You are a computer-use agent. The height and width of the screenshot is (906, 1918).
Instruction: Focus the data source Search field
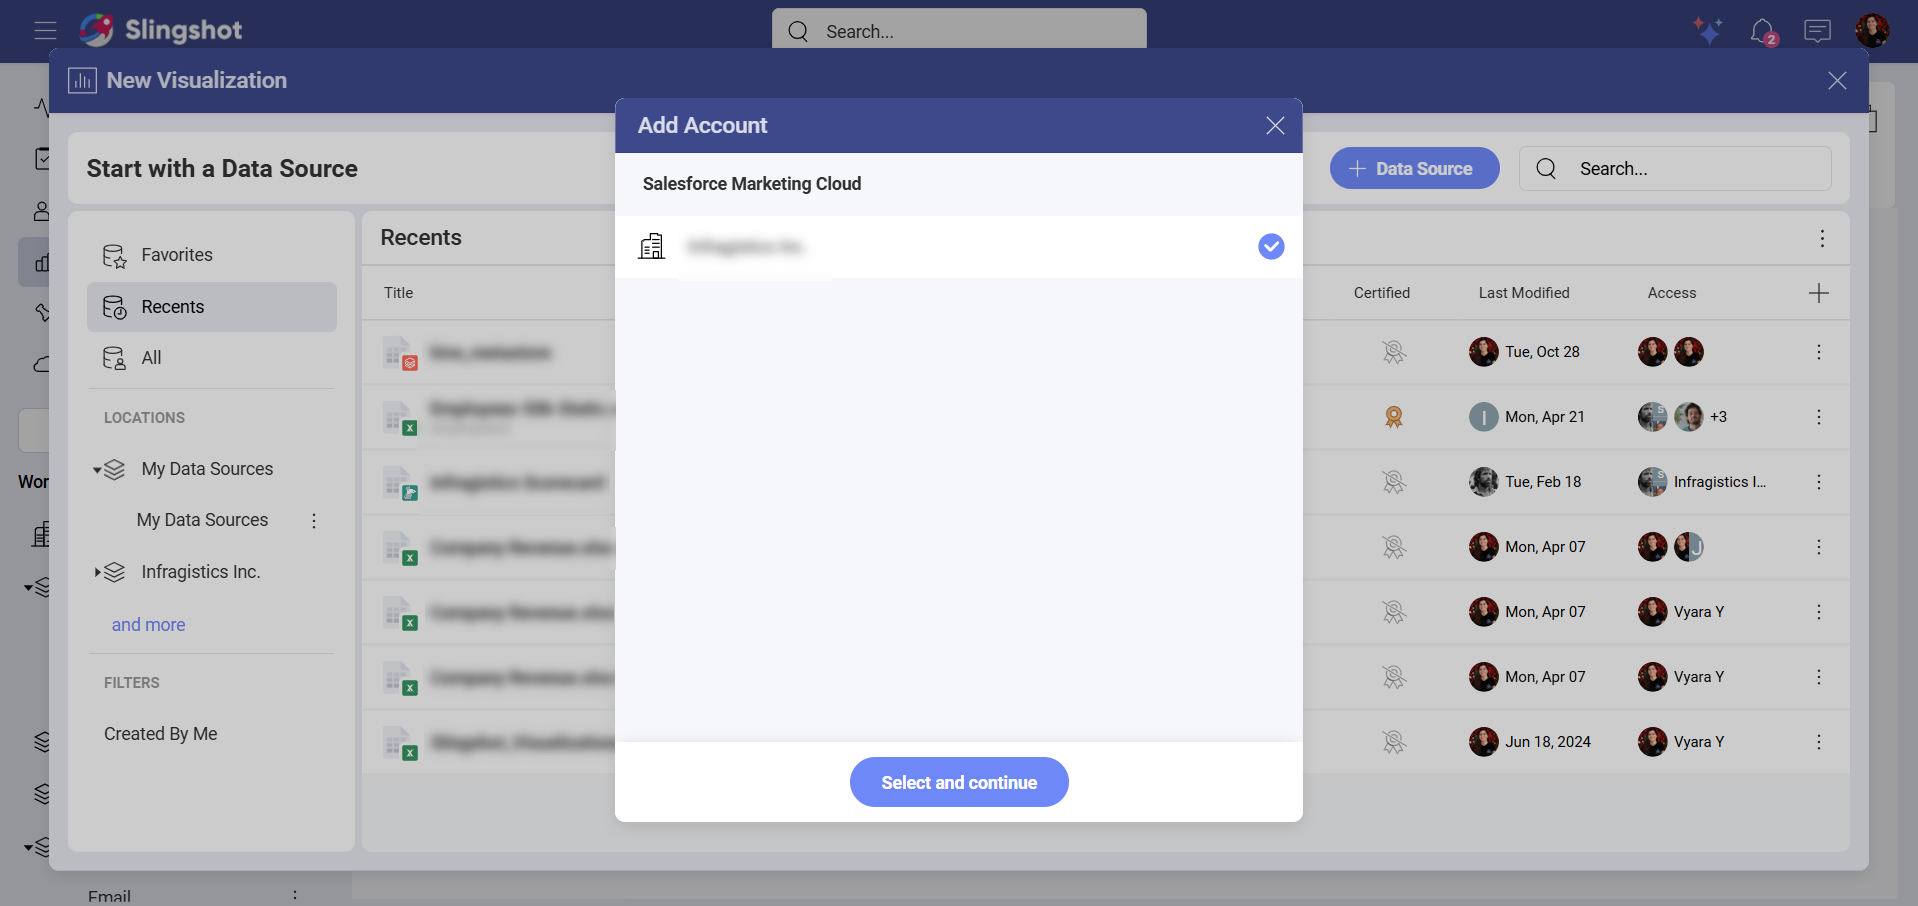pos(1675,168)
